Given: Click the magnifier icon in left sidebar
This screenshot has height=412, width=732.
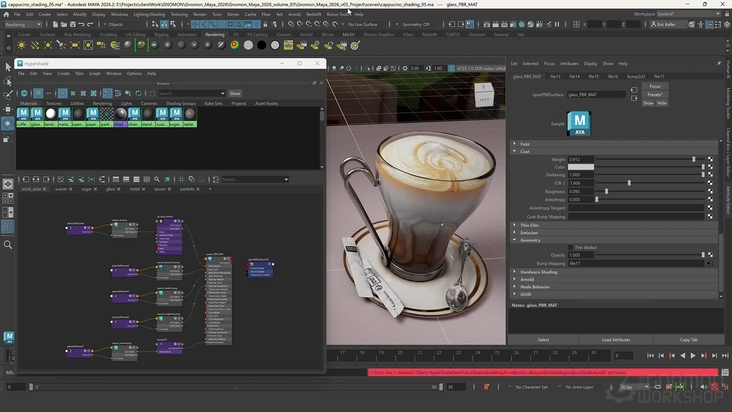Looking at the screenshot, I should [x=8, y=244].
